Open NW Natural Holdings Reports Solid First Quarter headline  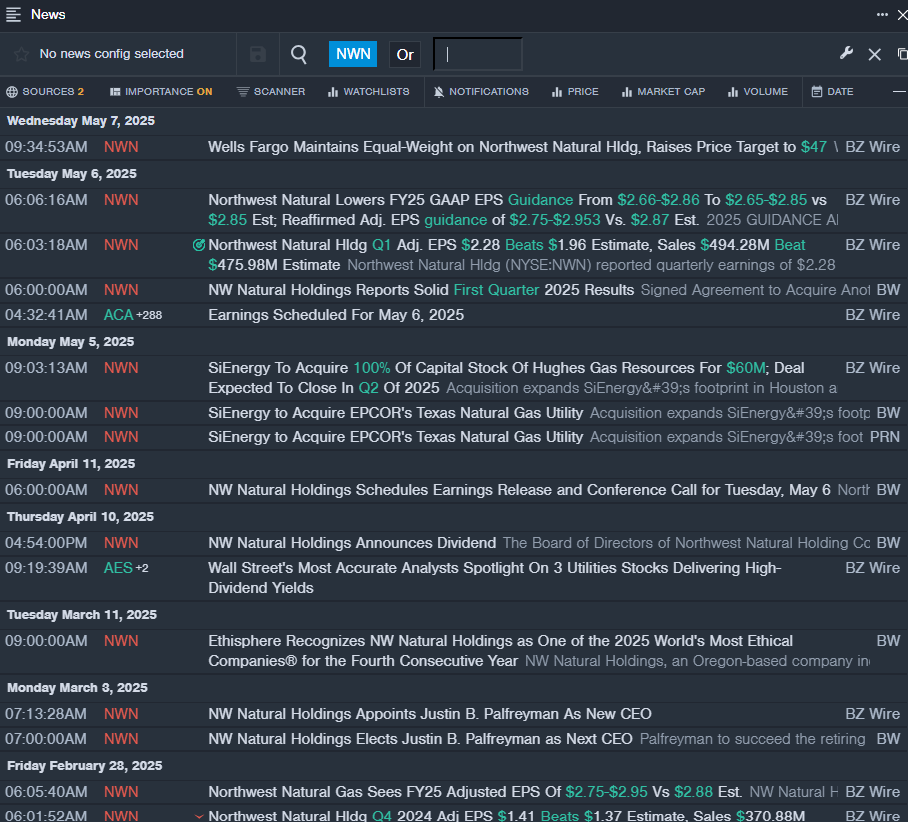pos(421,290)
